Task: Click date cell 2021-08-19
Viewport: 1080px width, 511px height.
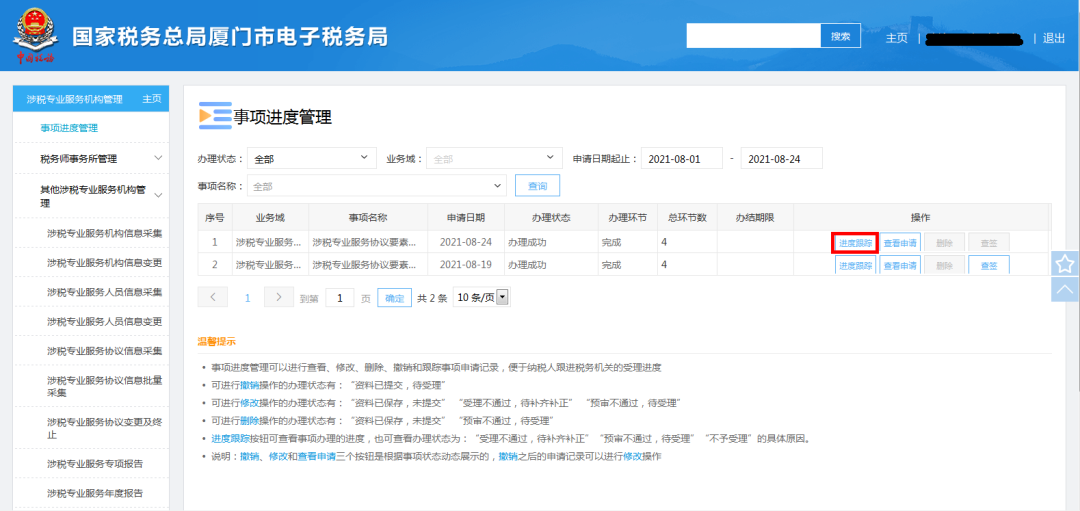Action: [466, 264]
